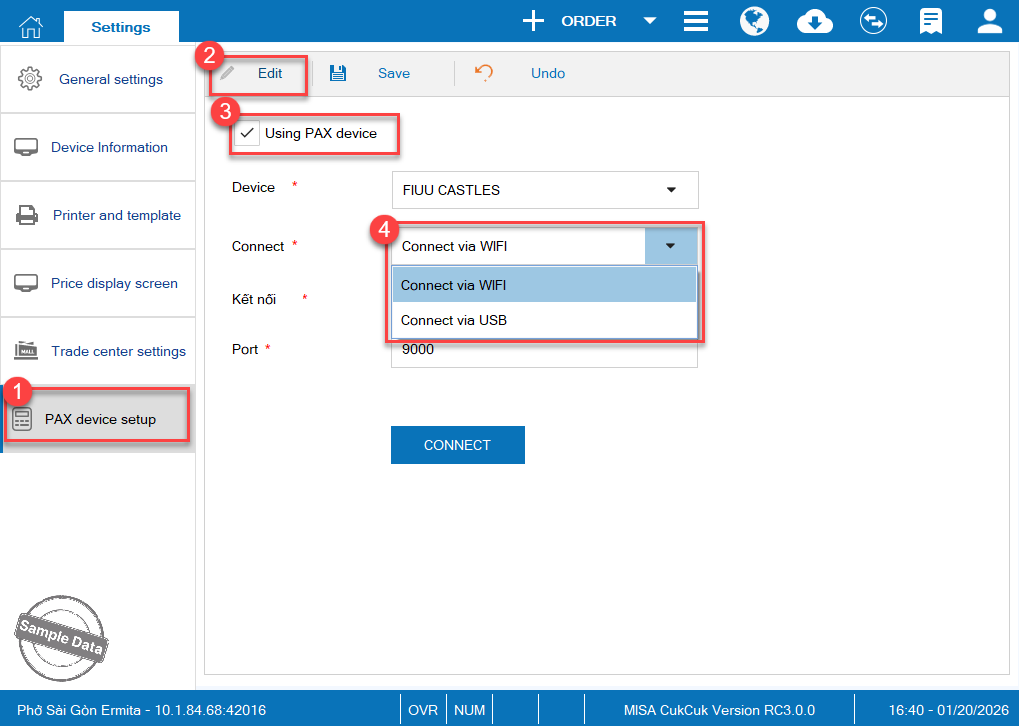Click the sync arrows icon
This screenshot has height=726, width=1019.
coord(873,21)
